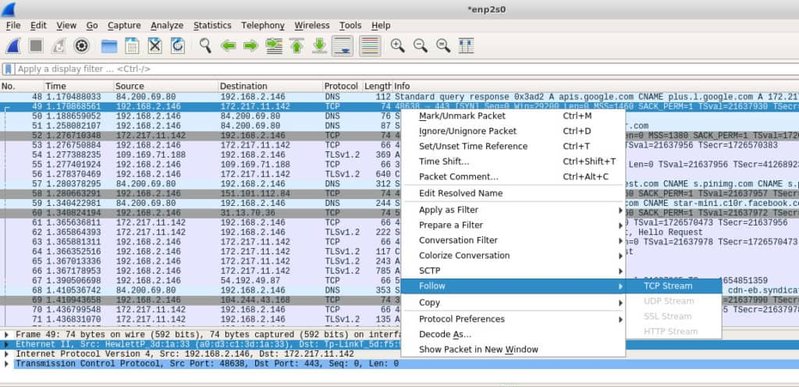Screen dimensions: 799x387
Task: Expand the Transmission Control Protocol tree
Action: 7,364
